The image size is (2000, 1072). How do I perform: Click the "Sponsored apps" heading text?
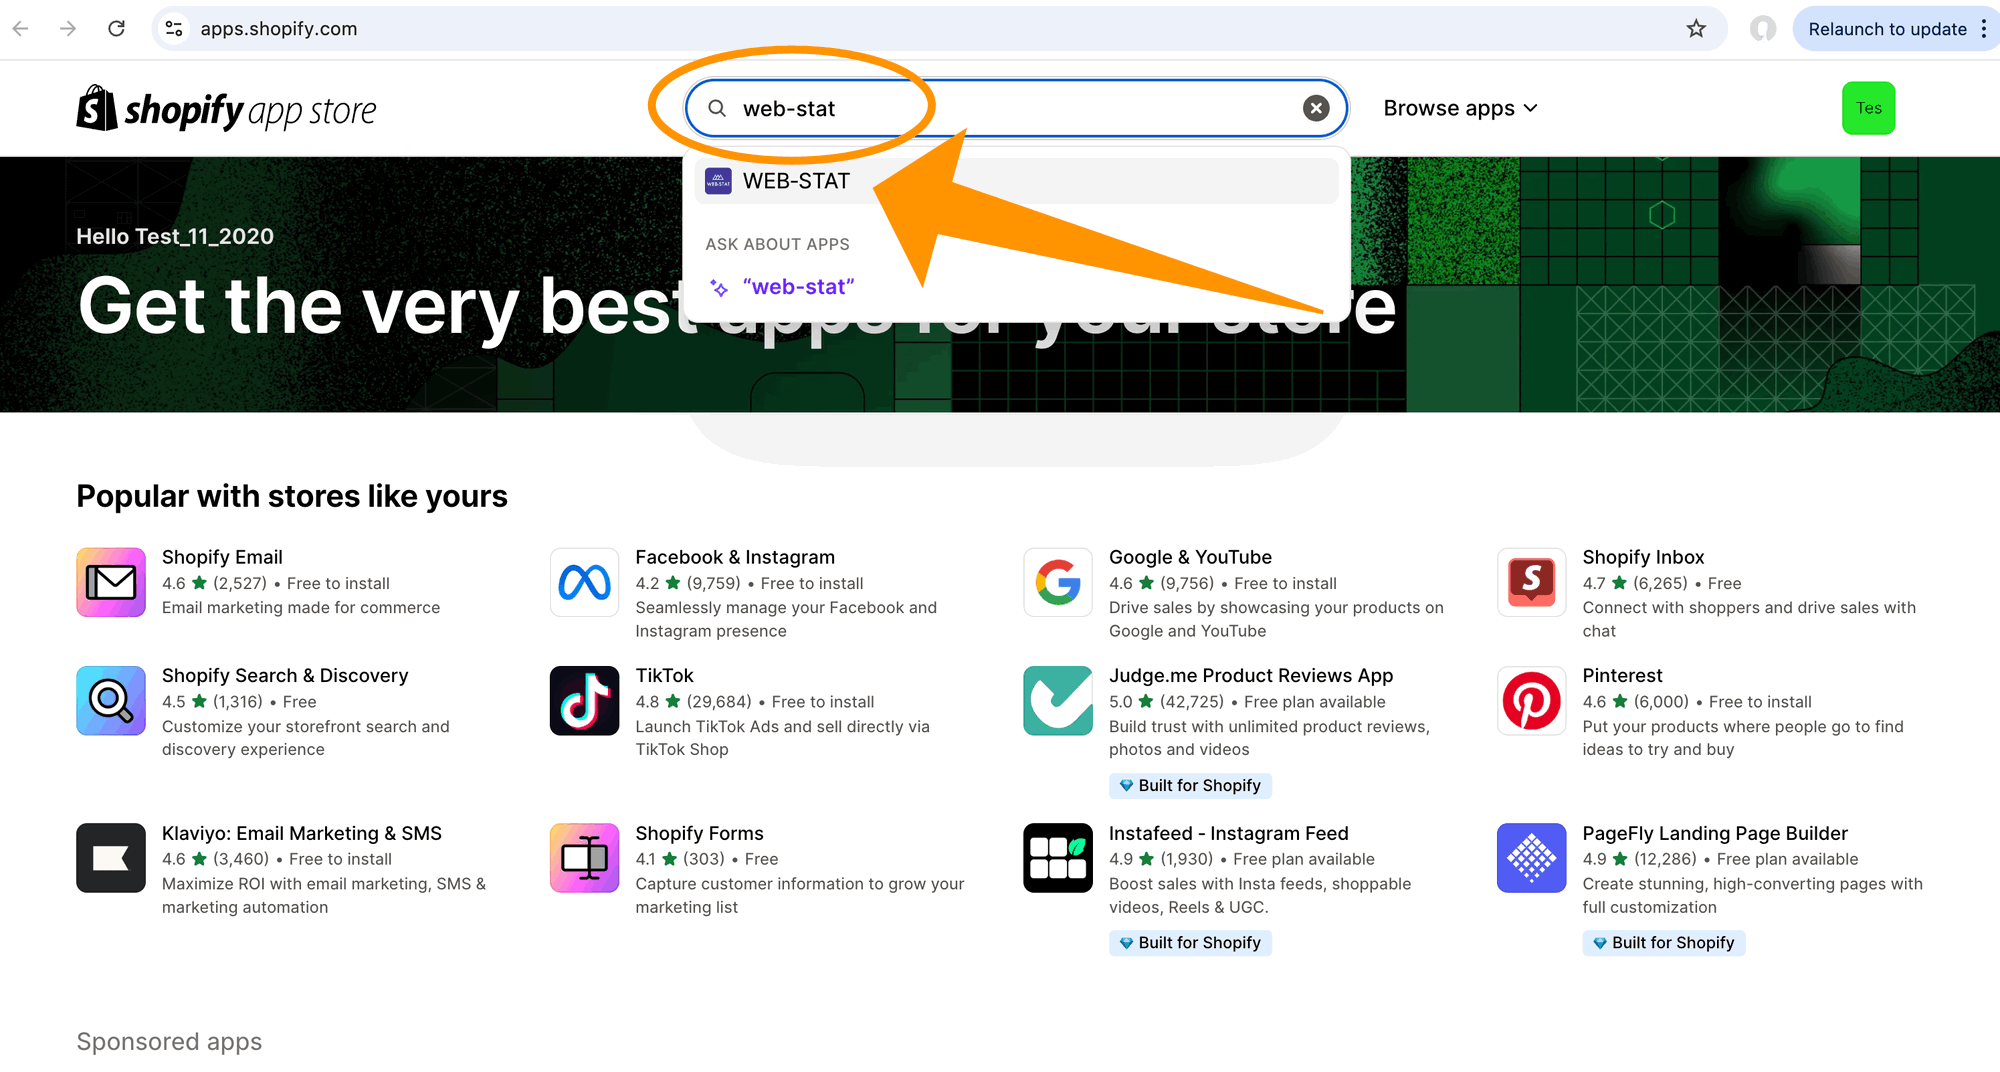coord(169,1042)
